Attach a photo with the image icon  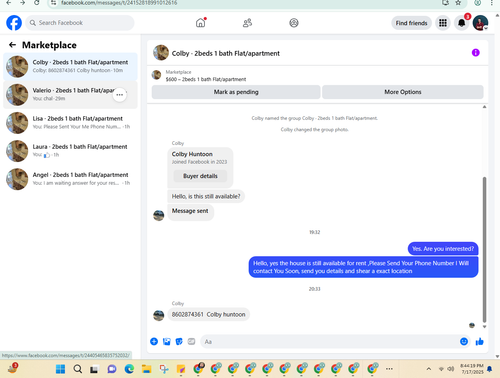coord(167,341)
